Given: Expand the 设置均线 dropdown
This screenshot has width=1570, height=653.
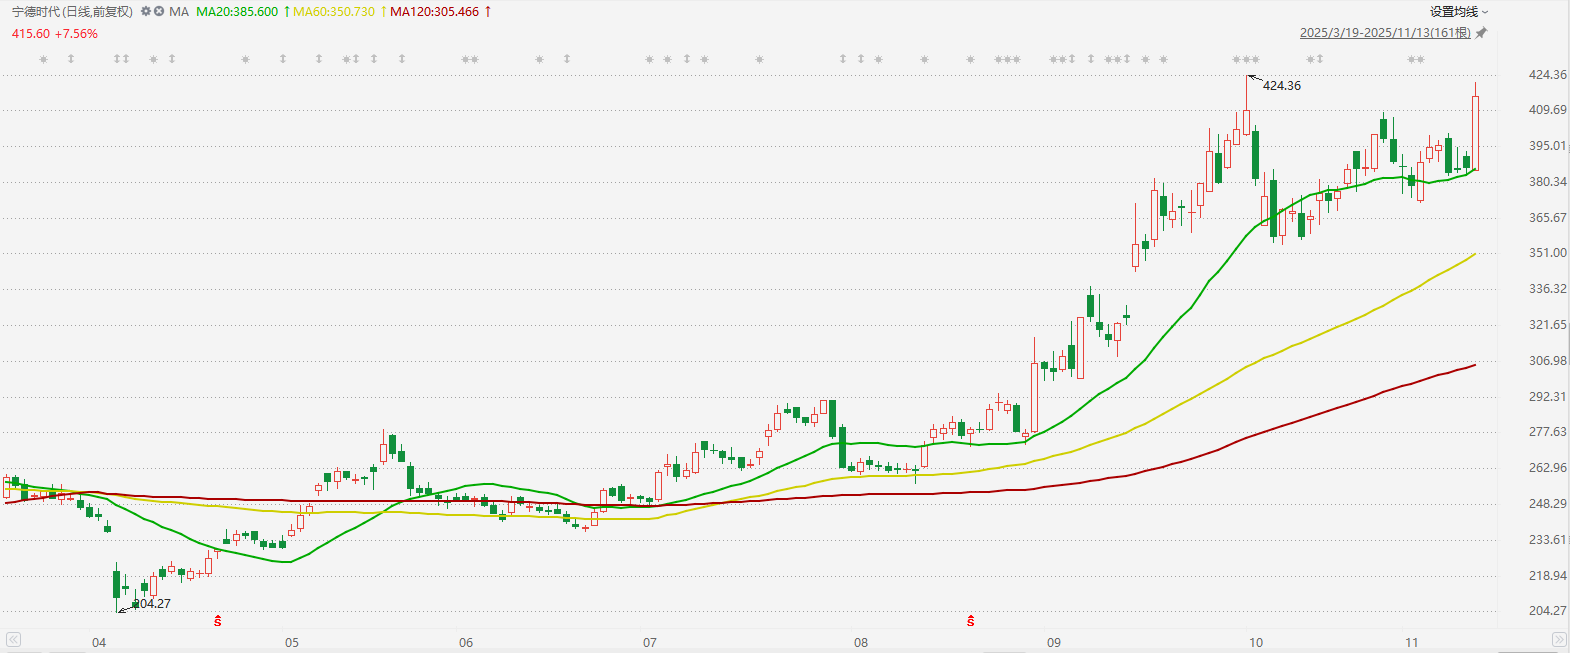Looking at the screenshot, I should [1459, 12].
